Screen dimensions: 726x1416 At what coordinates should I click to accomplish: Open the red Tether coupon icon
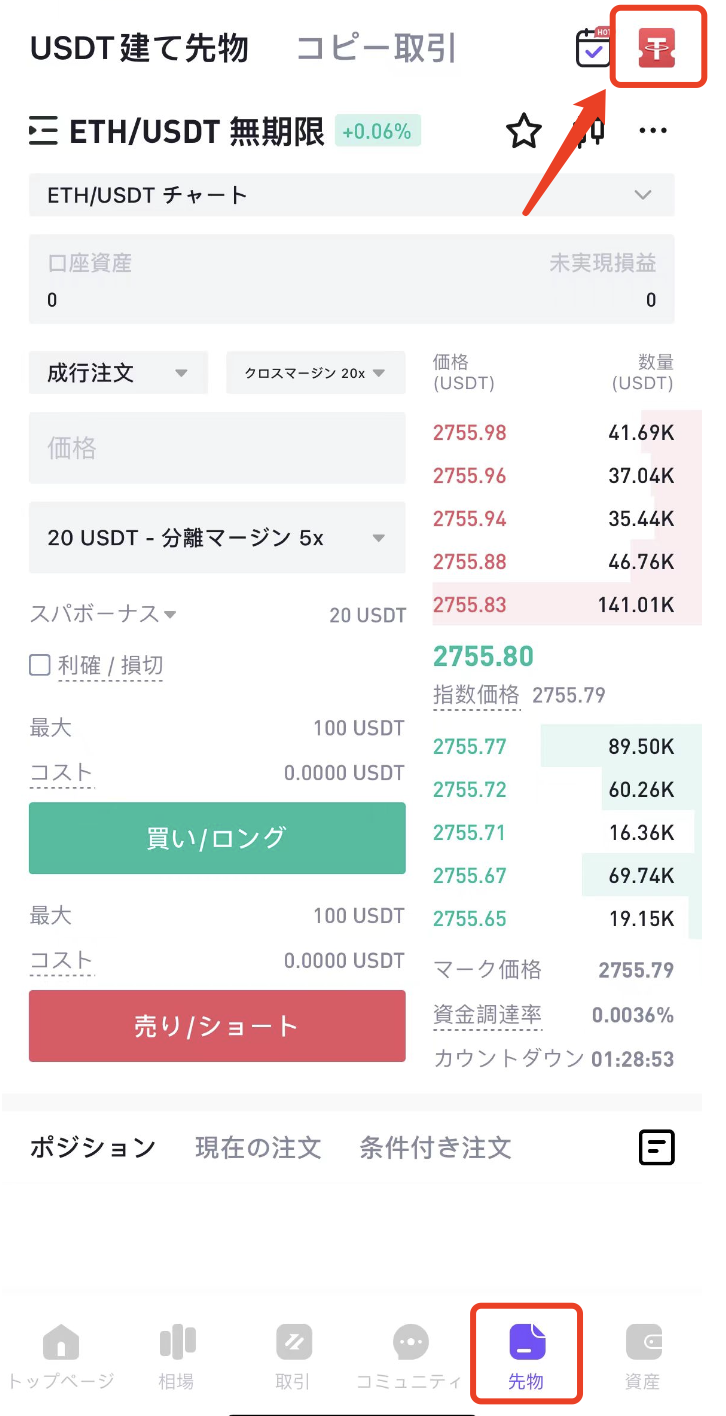(657, 48)
